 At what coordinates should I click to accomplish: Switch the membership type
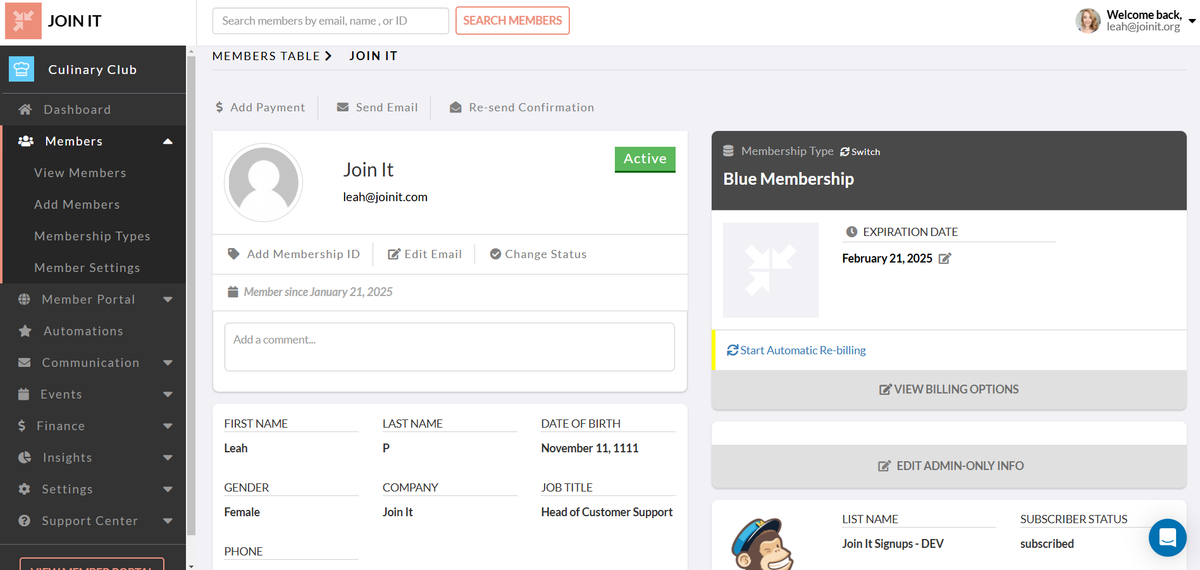click(x=860, y=152)
